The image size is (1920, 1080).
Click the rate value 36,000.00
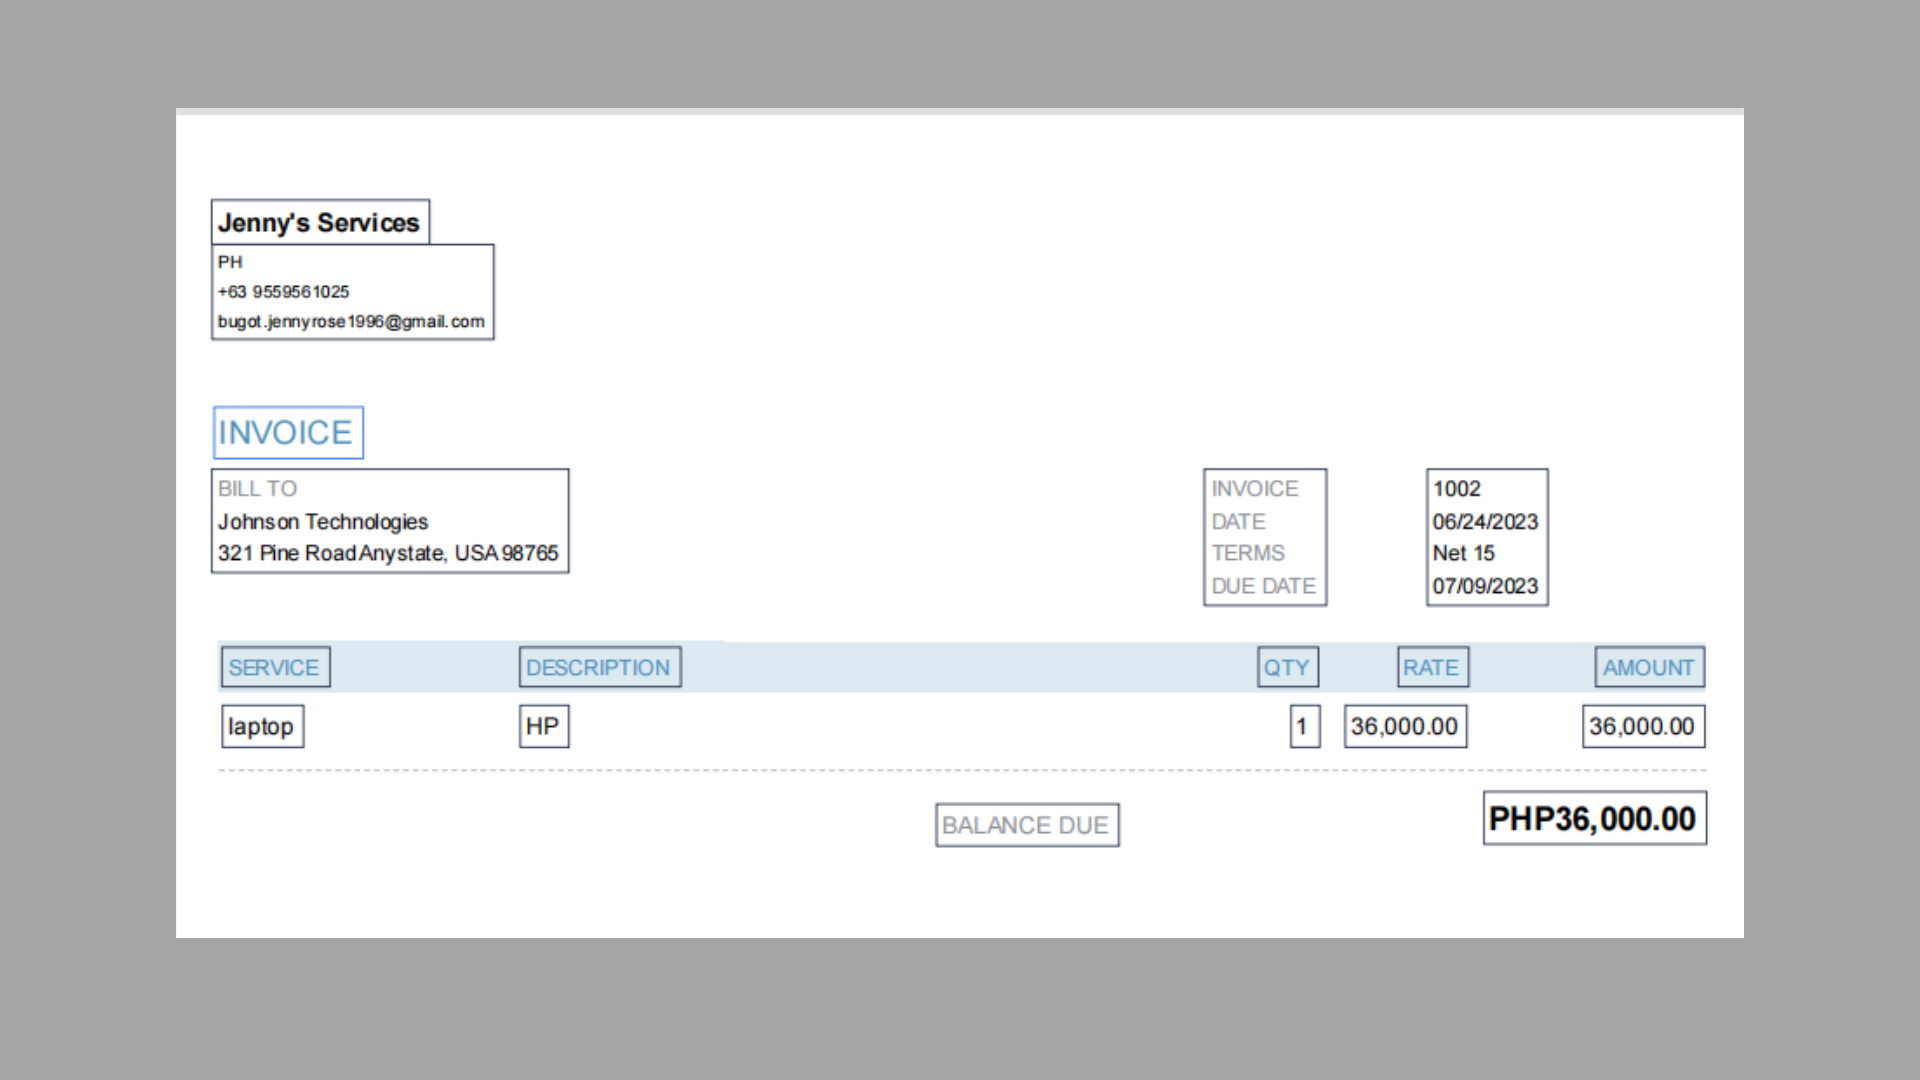click(1404, 726)
